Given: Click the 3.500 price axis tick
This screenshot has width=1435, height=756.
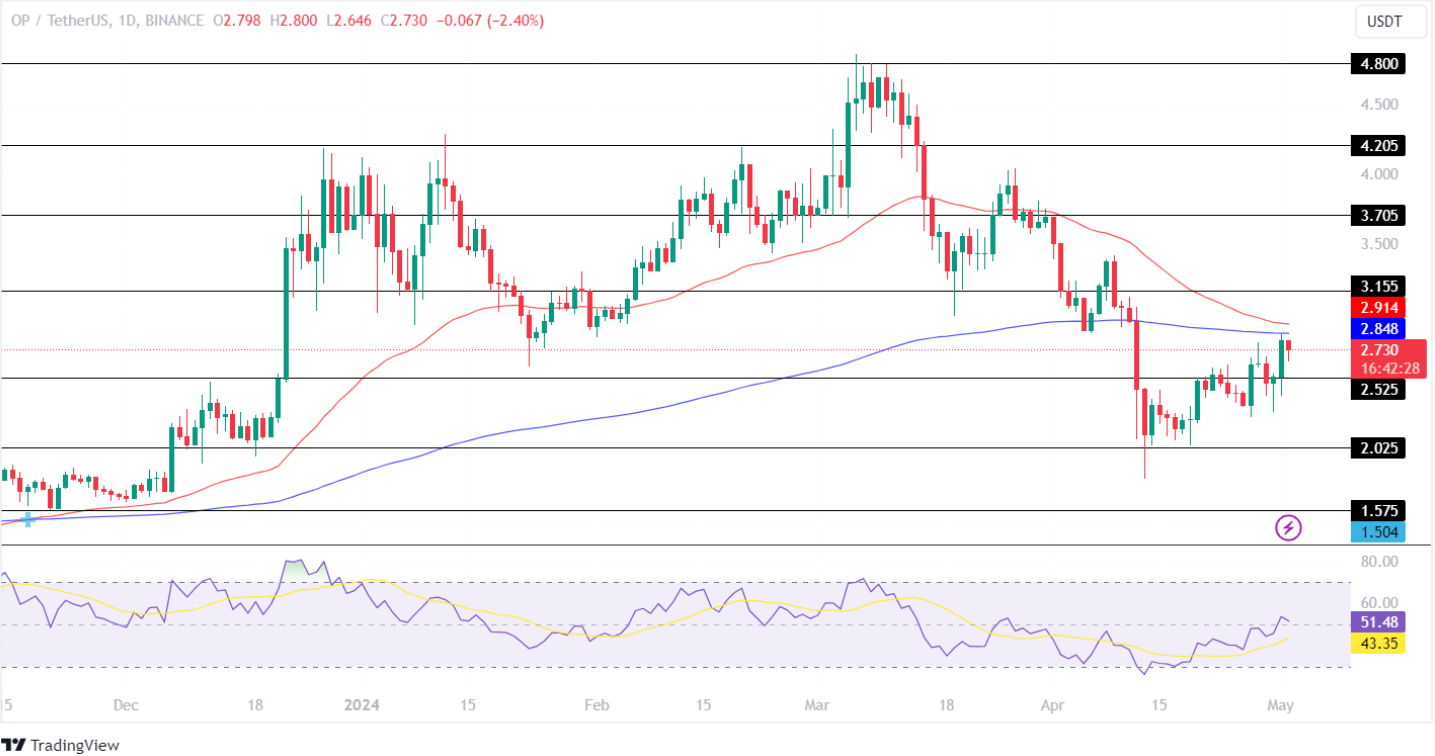Looking at the screenshot, I should coord(1377,244).
